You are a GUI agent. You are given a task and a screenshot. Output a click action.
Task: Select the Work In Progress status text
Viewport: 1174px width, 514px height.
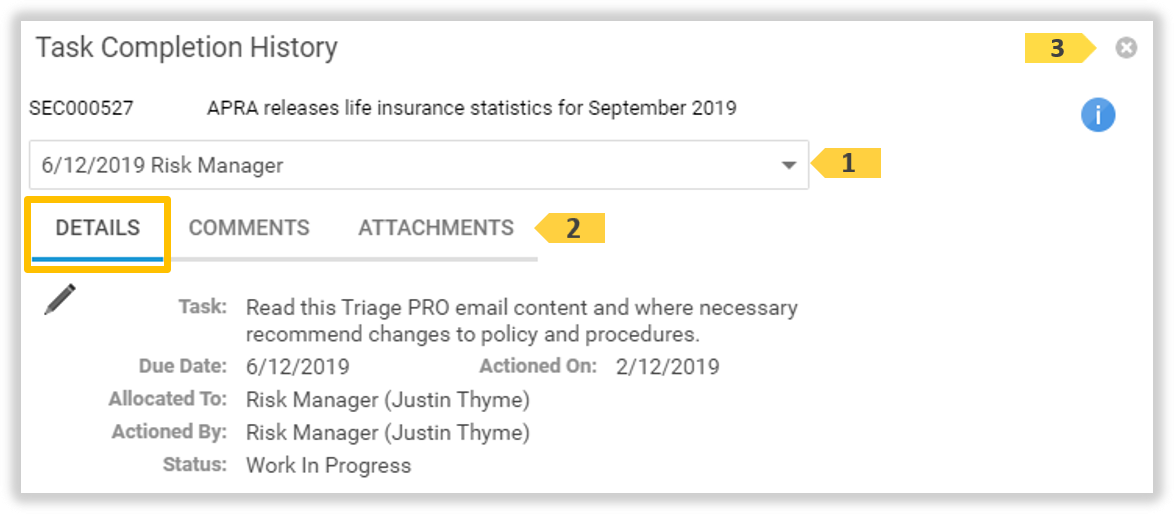point(328,466)
